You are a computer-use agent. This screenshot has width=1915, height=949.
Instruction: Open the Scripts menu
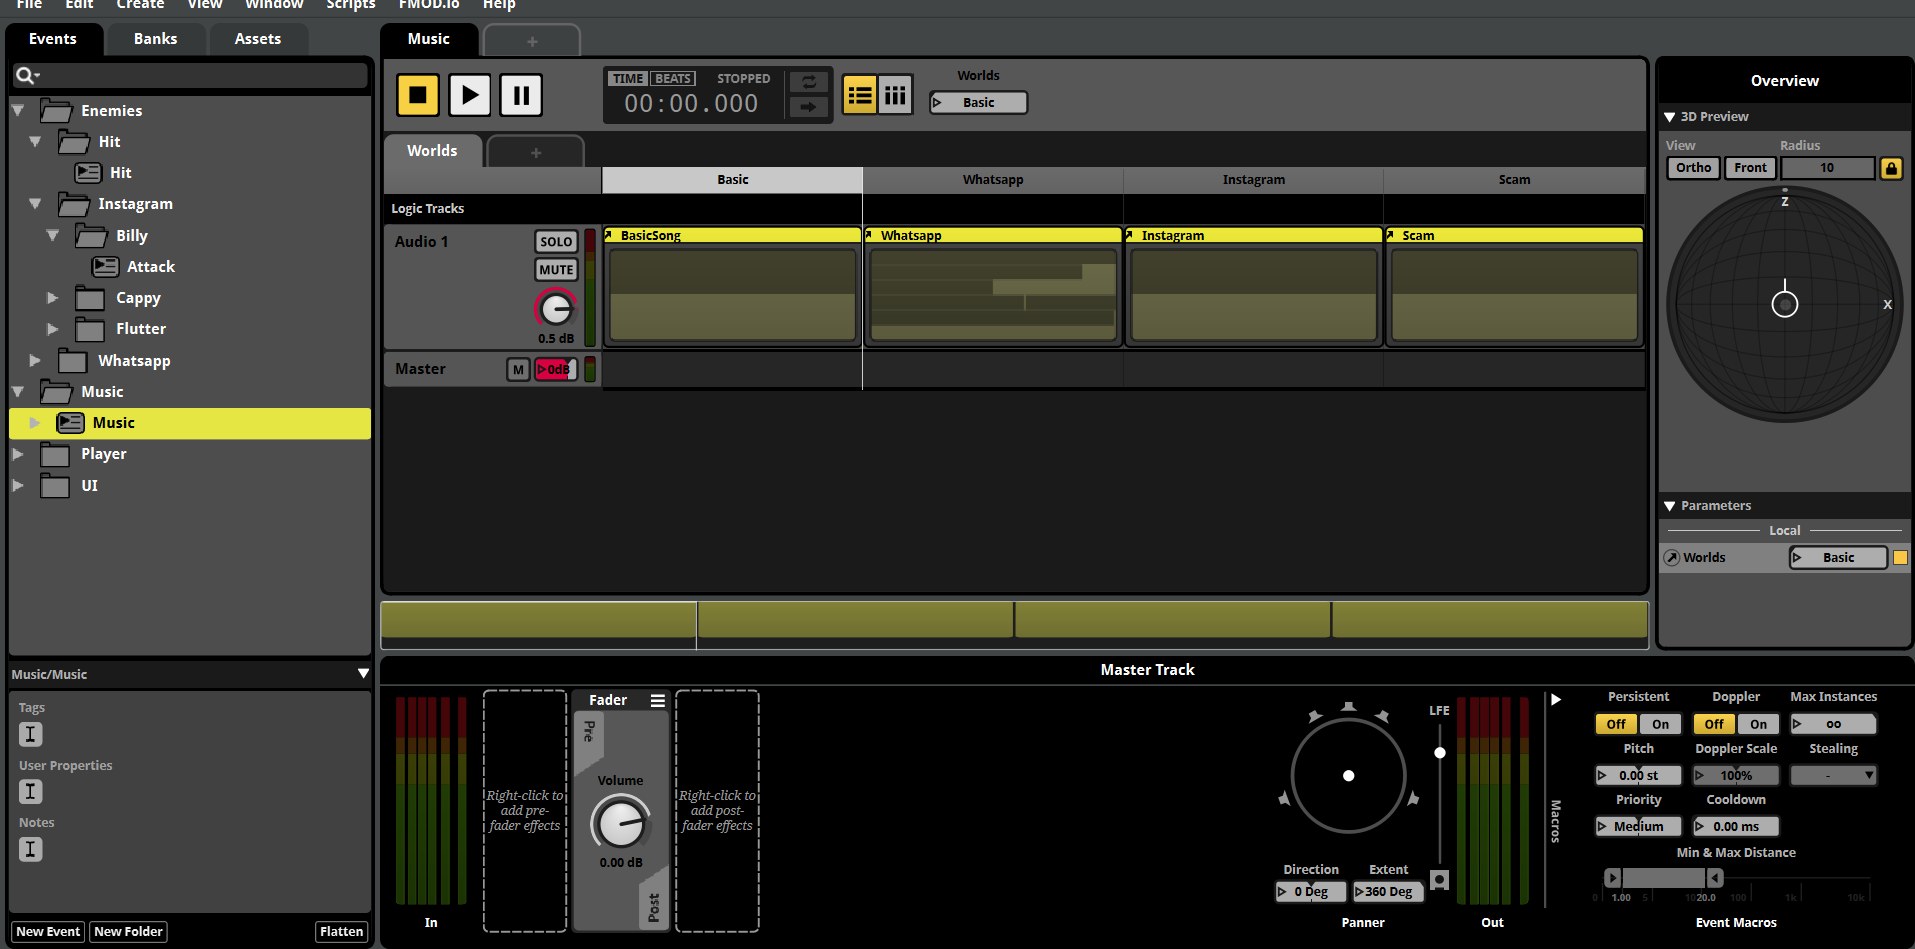[x=351, y=5]
